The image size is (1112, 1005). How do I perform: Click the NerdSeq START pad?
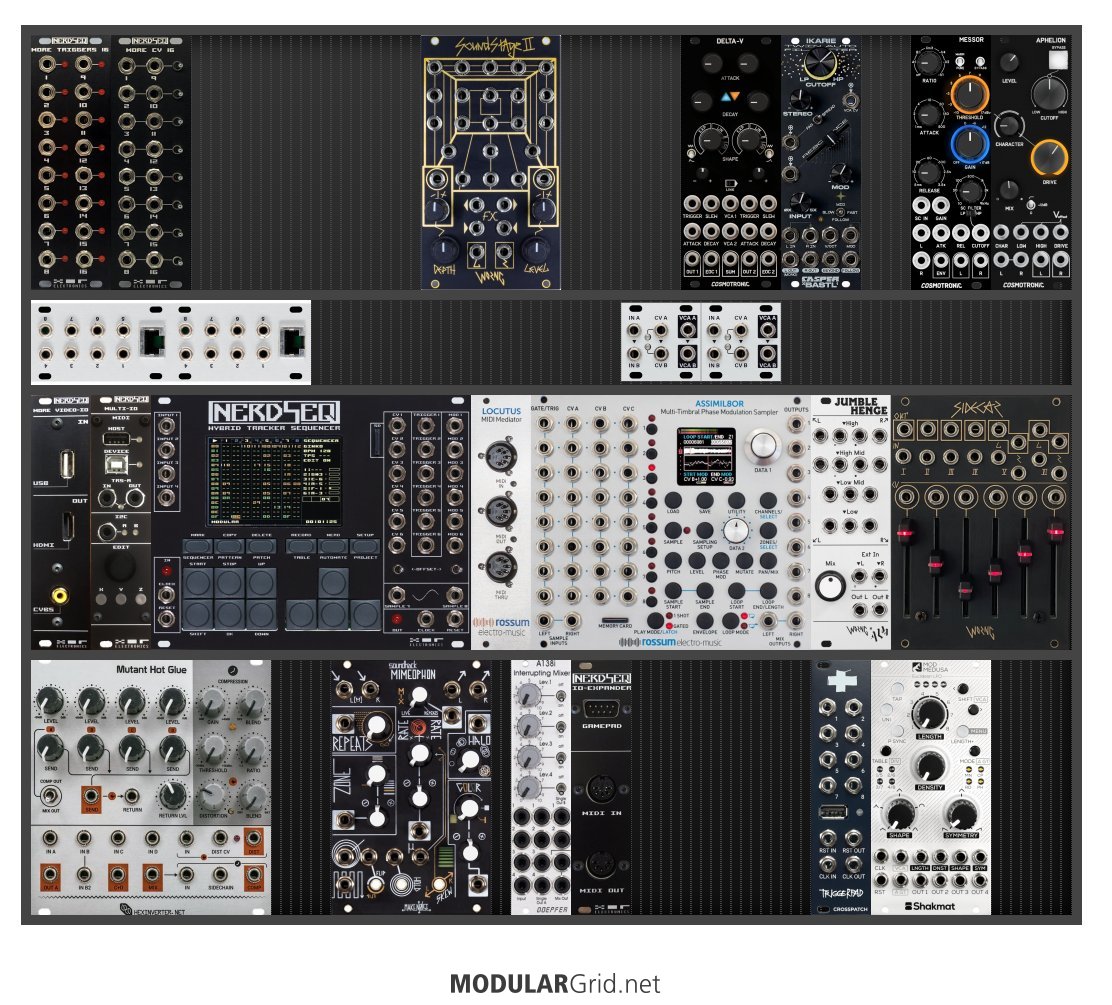pyautogui.click(x=198, y=583)
